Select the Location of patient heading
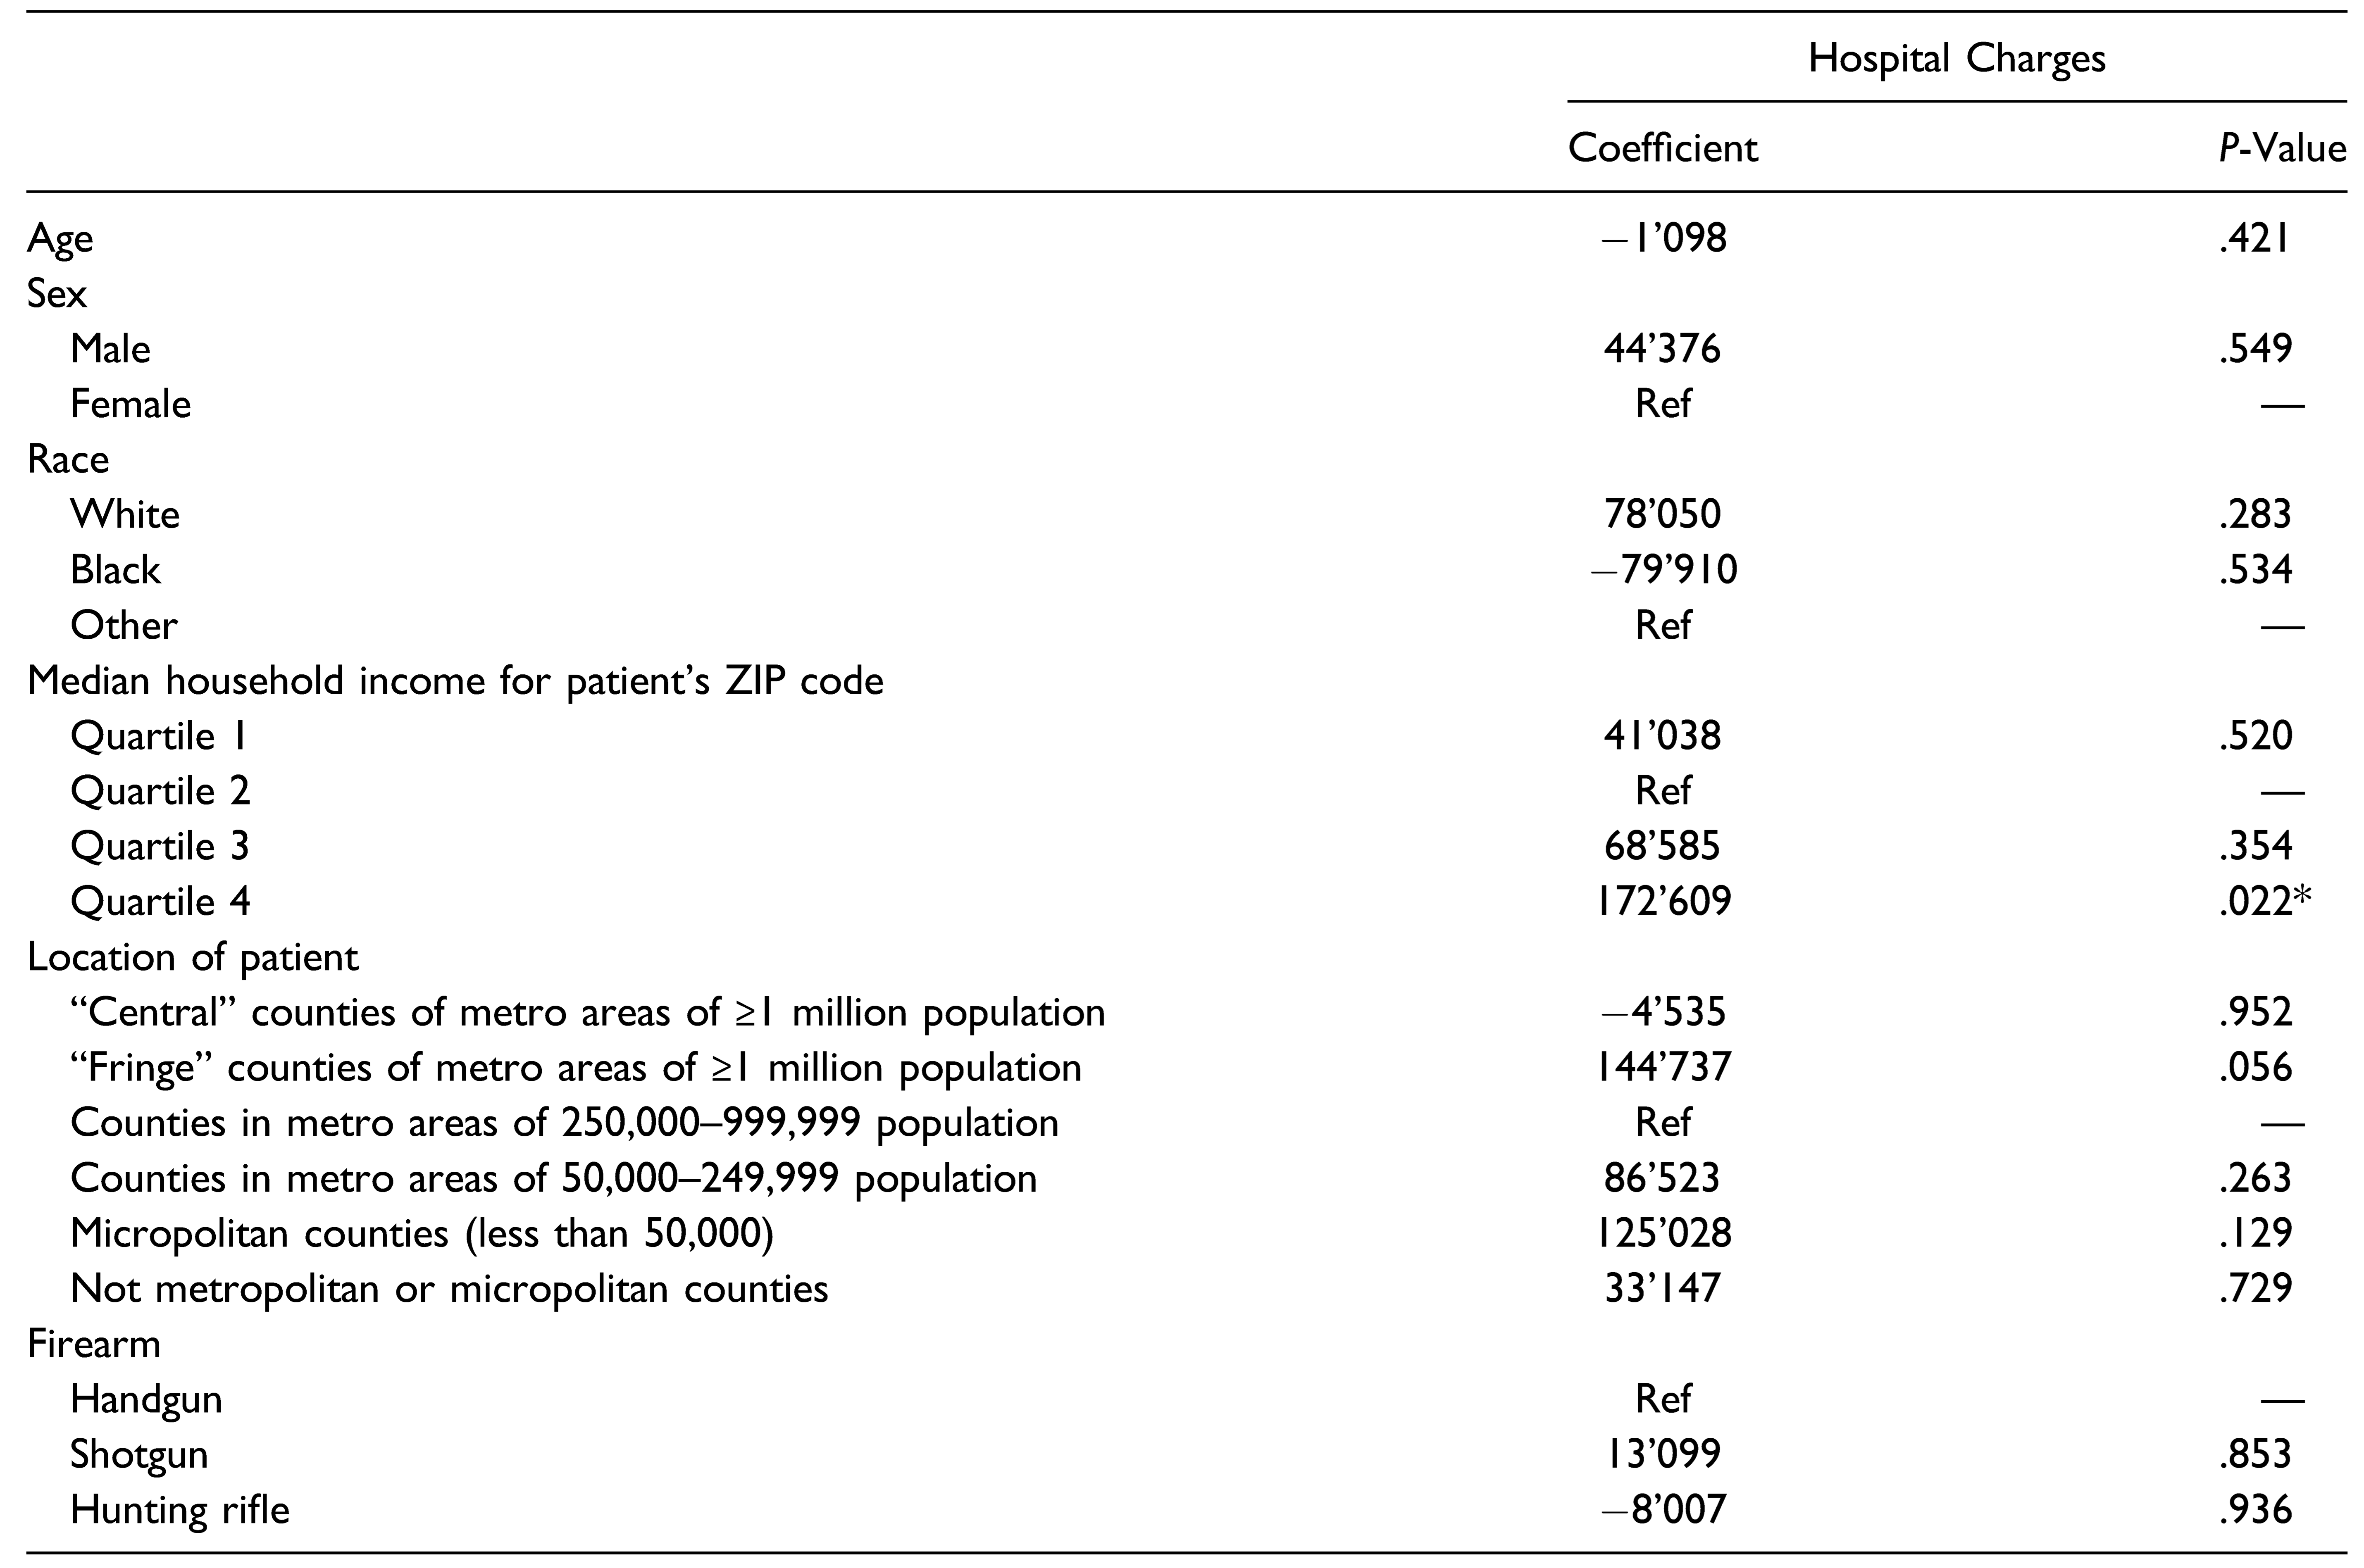 [192, 957]
